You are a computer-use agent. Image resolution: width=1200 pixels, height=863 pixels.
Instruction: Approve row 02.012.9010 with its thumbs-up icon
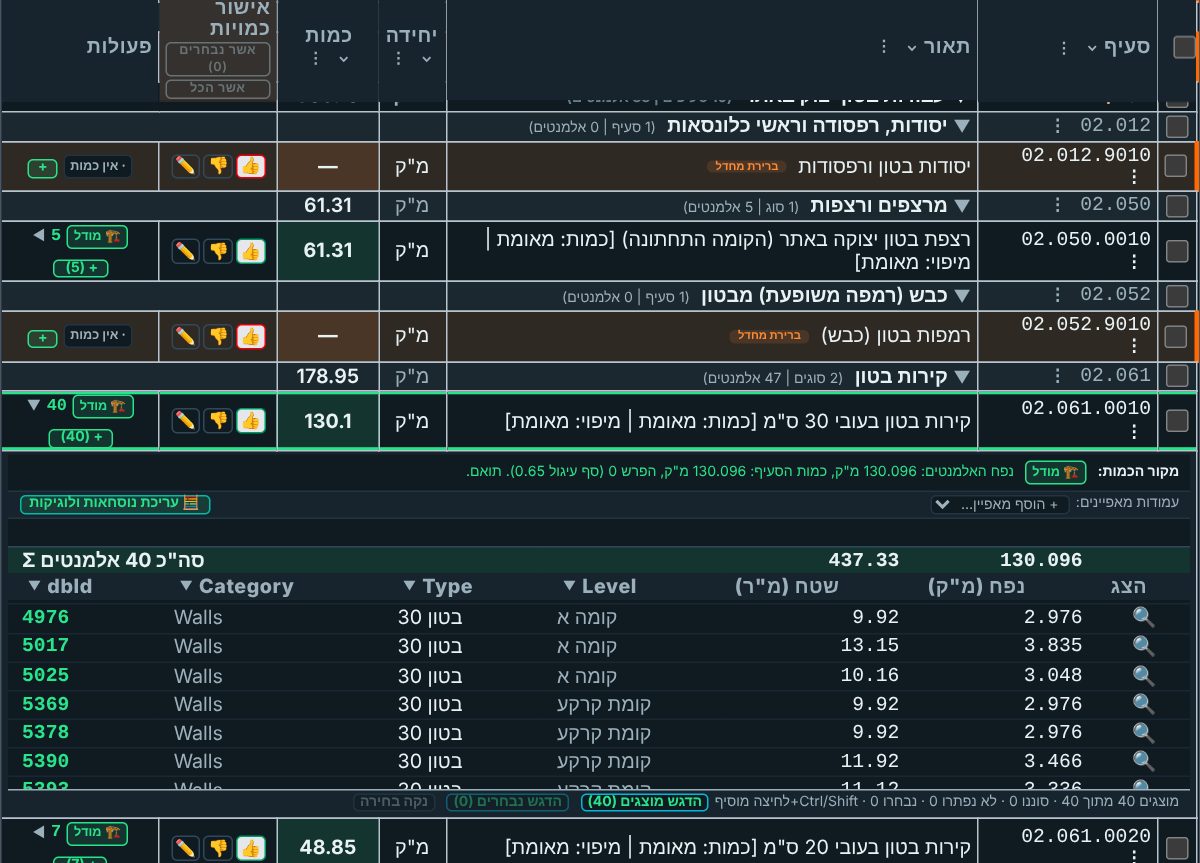pos(251,166)
